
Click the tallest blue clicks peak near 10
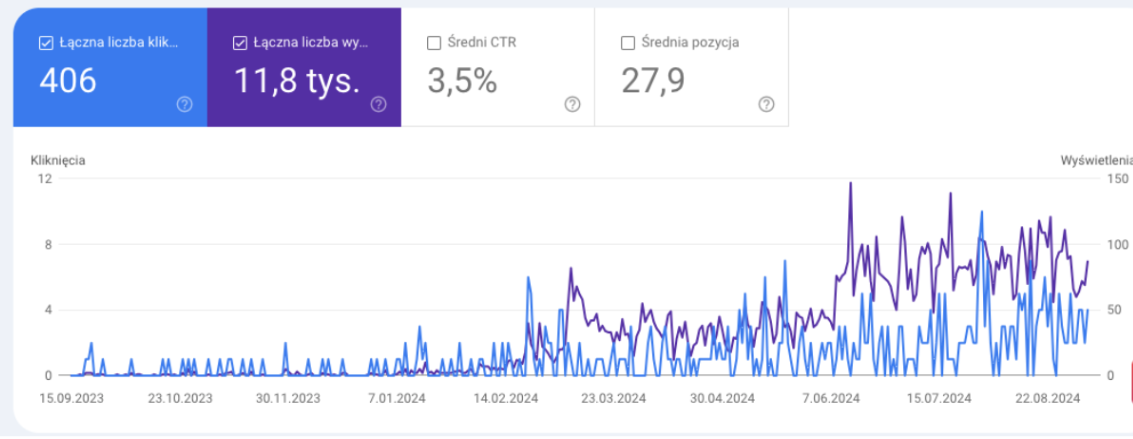pos(981,212)
